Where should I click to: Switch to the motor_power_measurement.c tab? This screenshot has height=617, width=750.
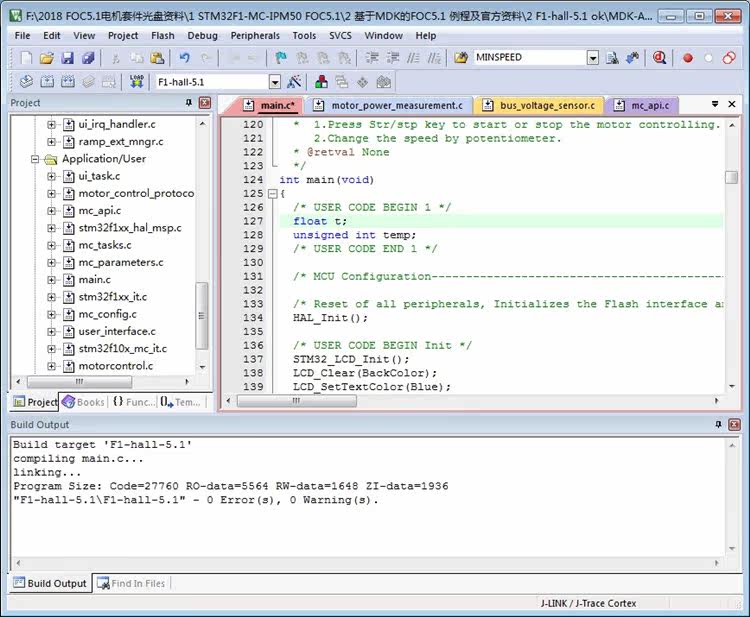pos(390,105)
